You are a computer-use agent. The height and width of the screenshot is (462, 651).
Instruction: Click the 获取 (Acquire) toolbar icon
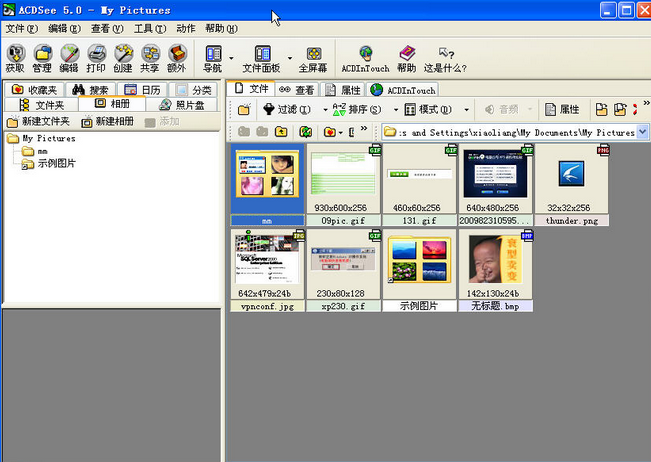(x=14, y=58)
